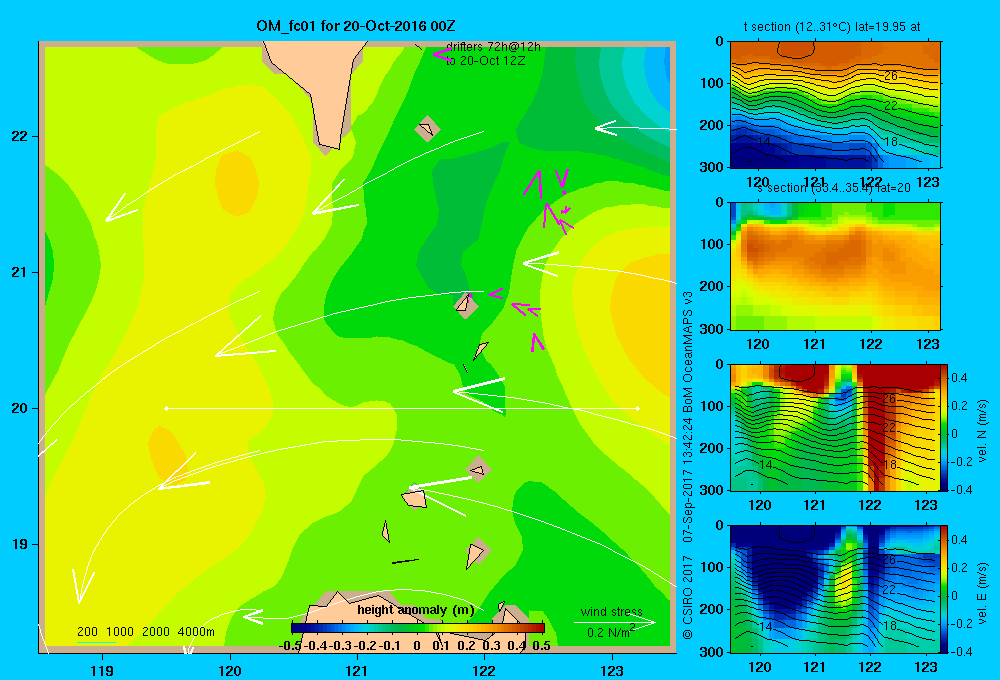This screenshot has width=1000, height=680.
Task: Click the wind stress reference arrow in legend
Action: pyautogui.click(x=614, y=622)
